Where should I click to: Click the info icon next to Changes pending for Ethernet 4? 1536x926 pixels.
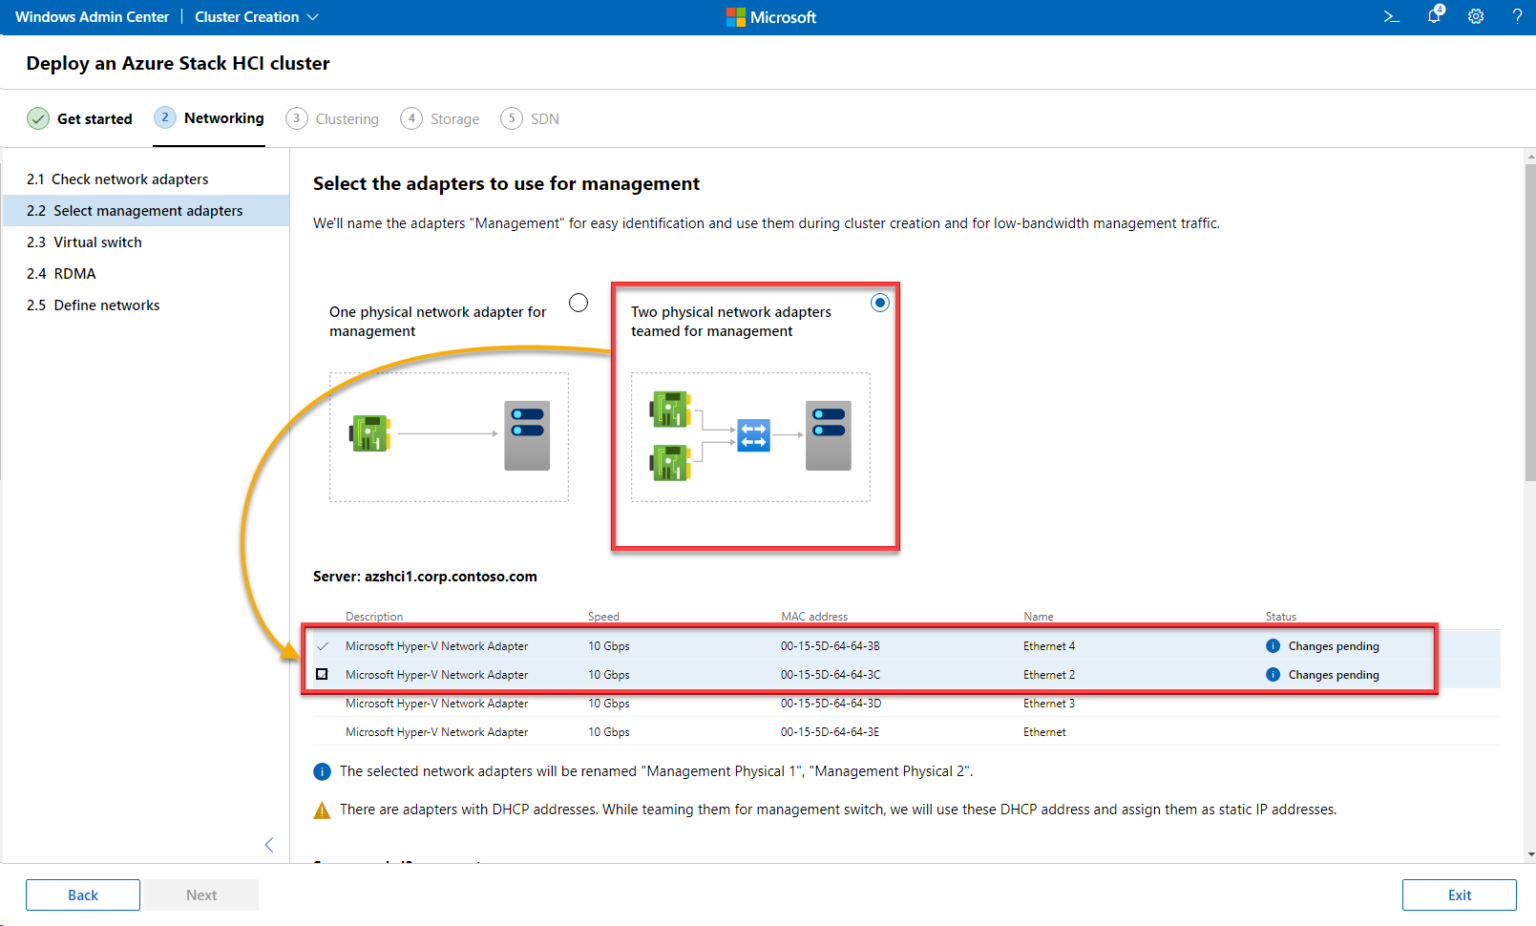(x=1272, y=646)
